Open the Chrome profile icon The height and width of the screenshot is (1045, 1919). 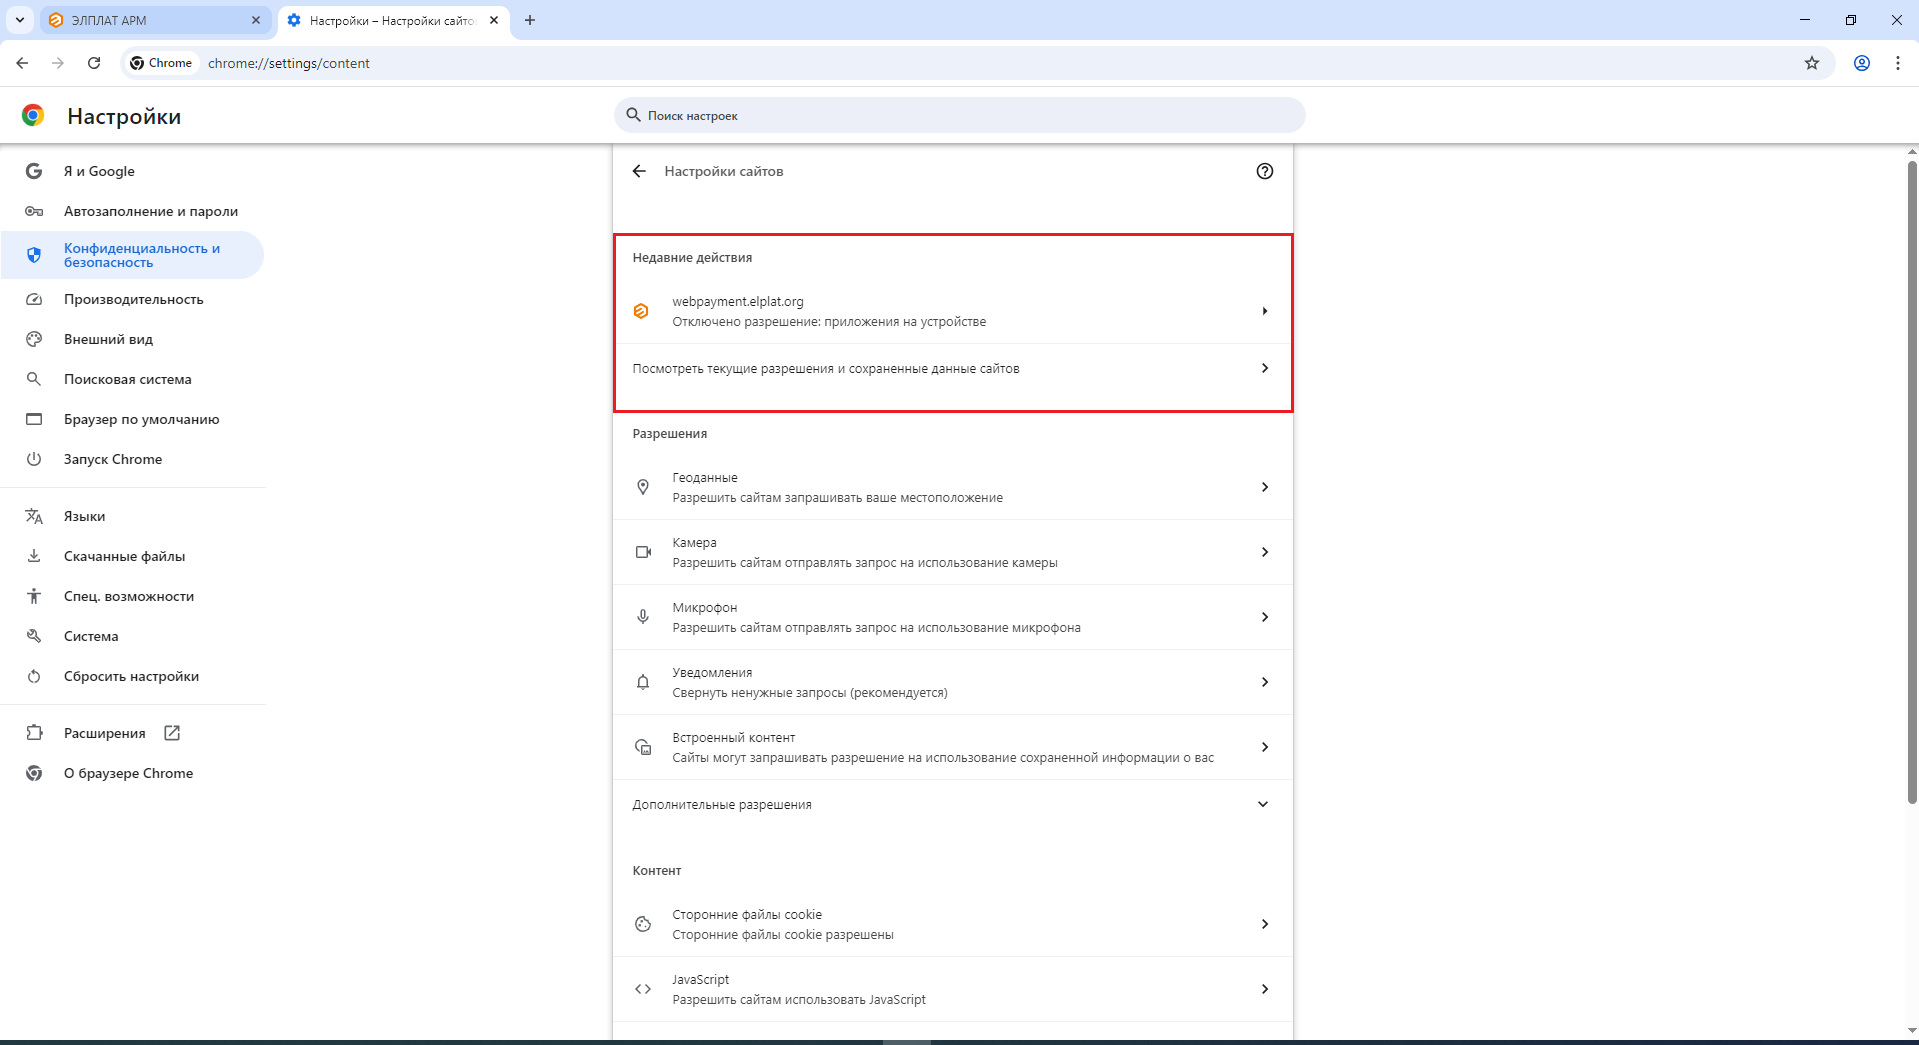click(x=1862, y=63)
